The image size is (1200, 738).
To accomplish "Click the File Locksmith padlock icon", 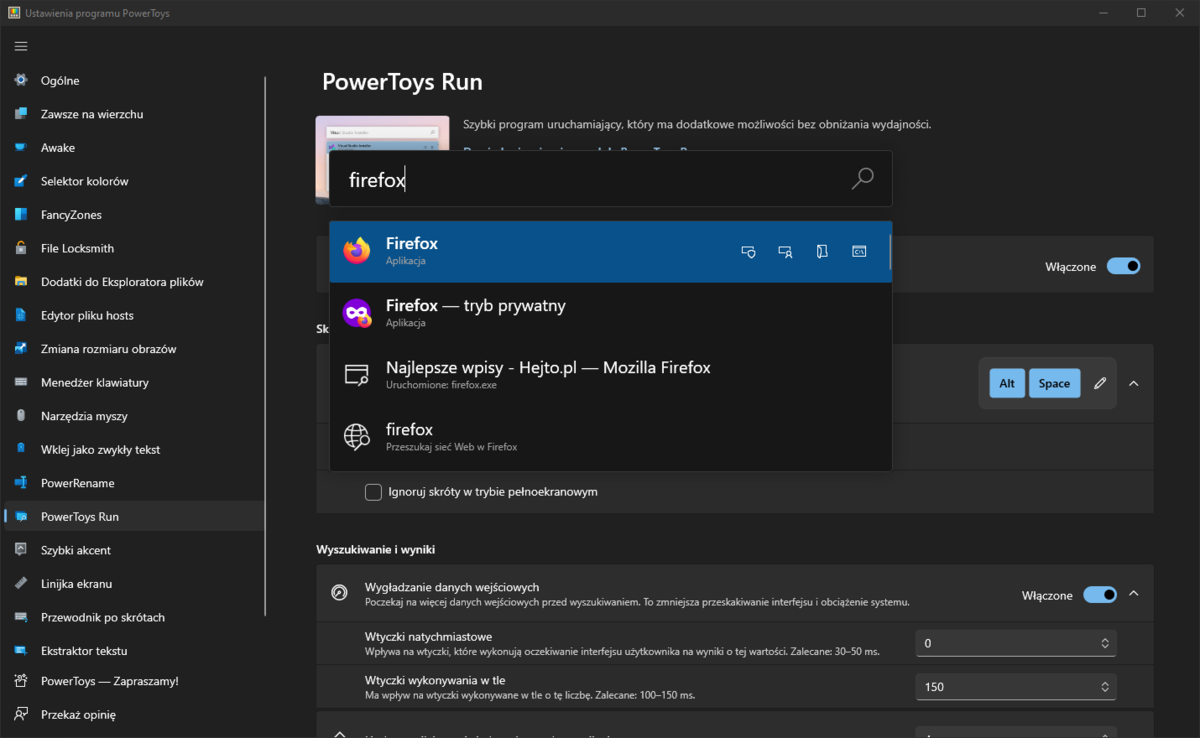I will (x=21, y=248).
